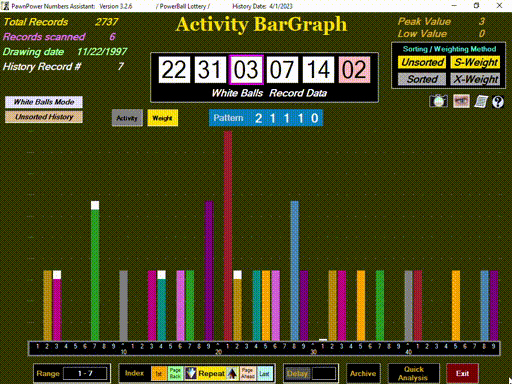Switch to Sorted method

pos(422,79)
